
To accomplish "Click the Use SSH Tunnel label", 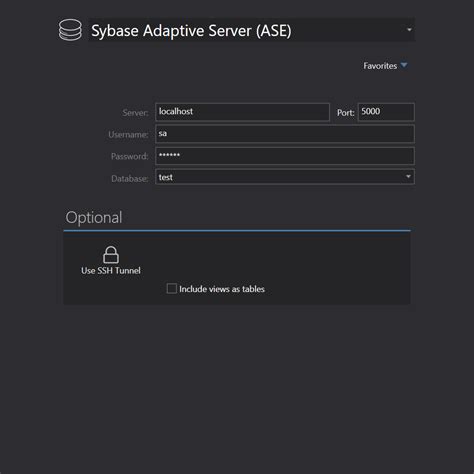I will point(111,271).
